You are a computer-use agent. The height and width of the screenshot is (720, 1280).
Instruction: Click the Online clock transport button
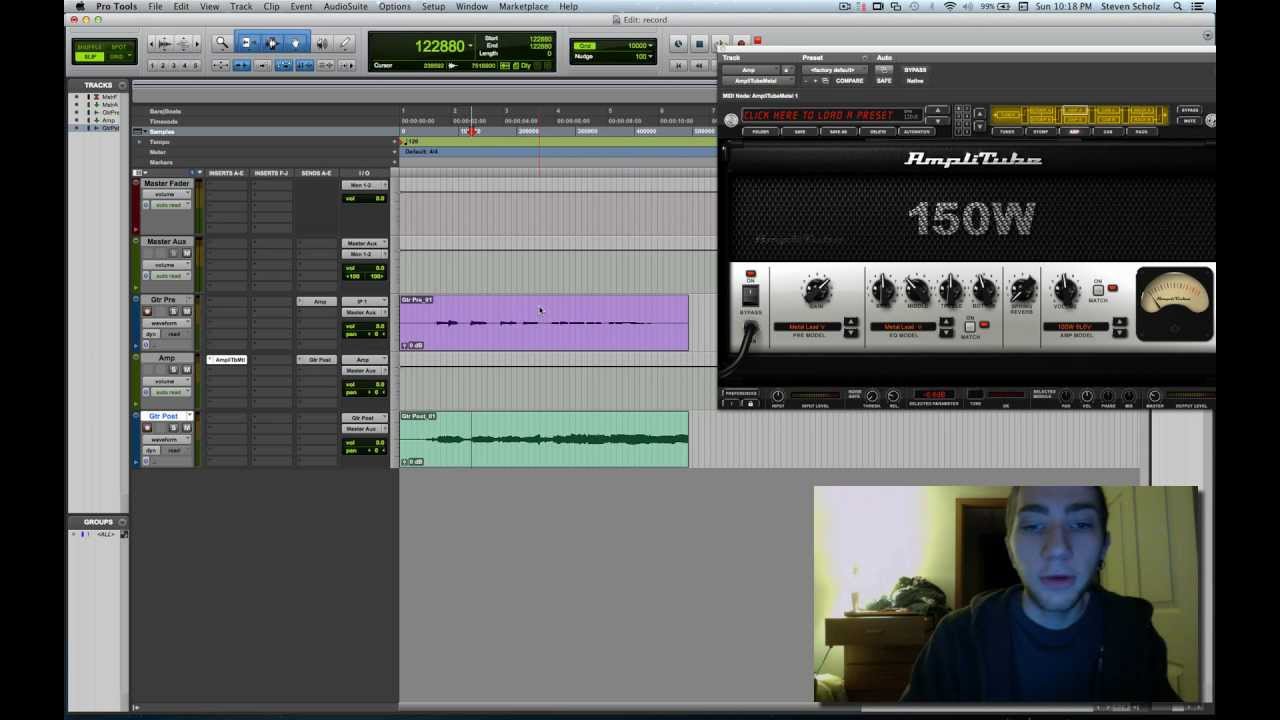[678, 44]
